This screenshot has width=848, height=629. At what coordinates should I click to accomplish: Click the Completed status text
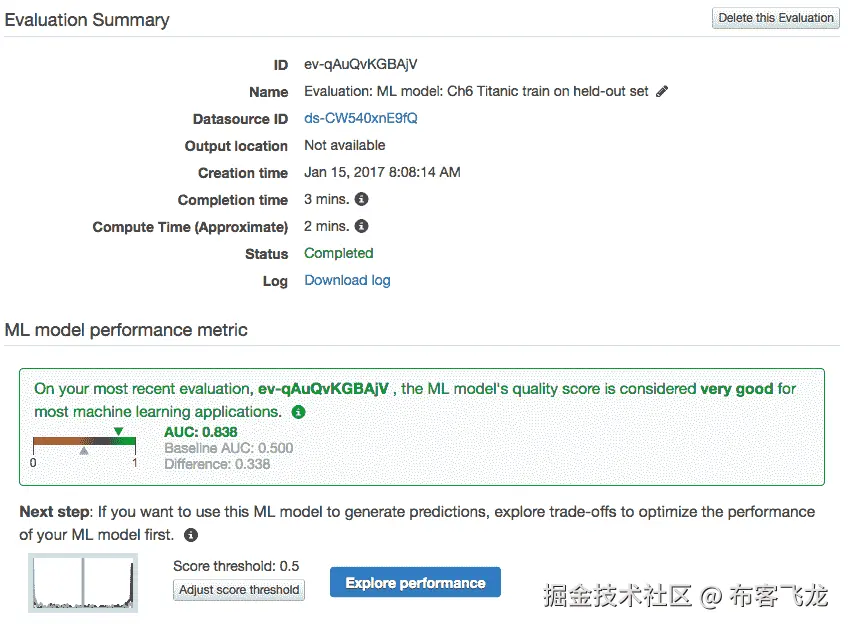pos(339,253)
